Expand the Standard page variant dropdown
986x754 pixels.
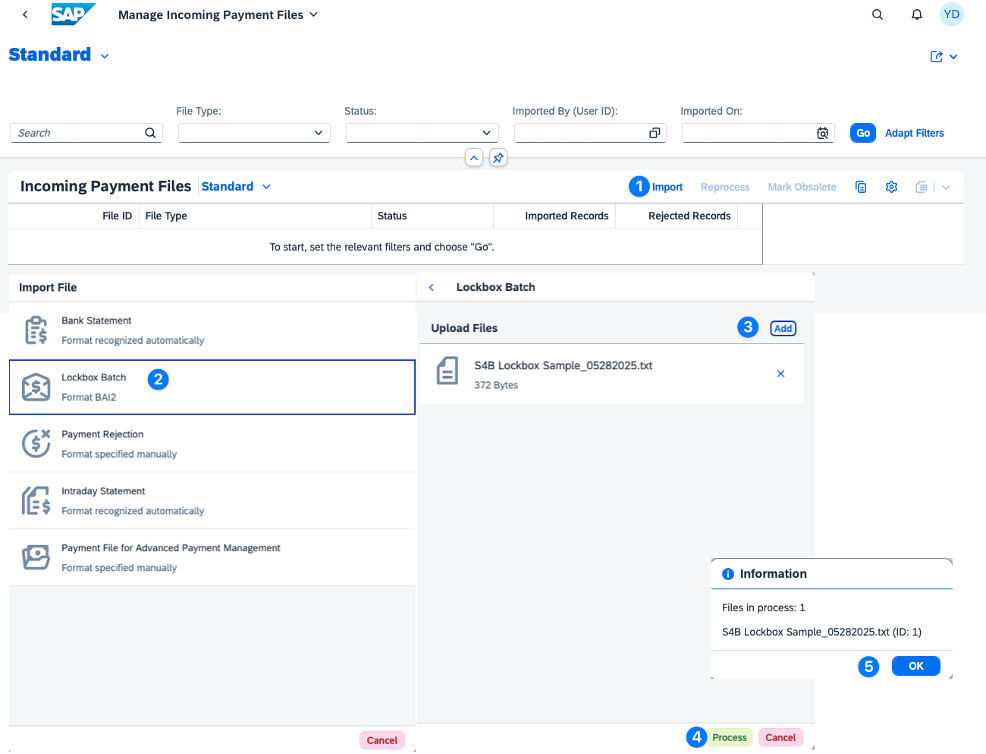[104, 56]
